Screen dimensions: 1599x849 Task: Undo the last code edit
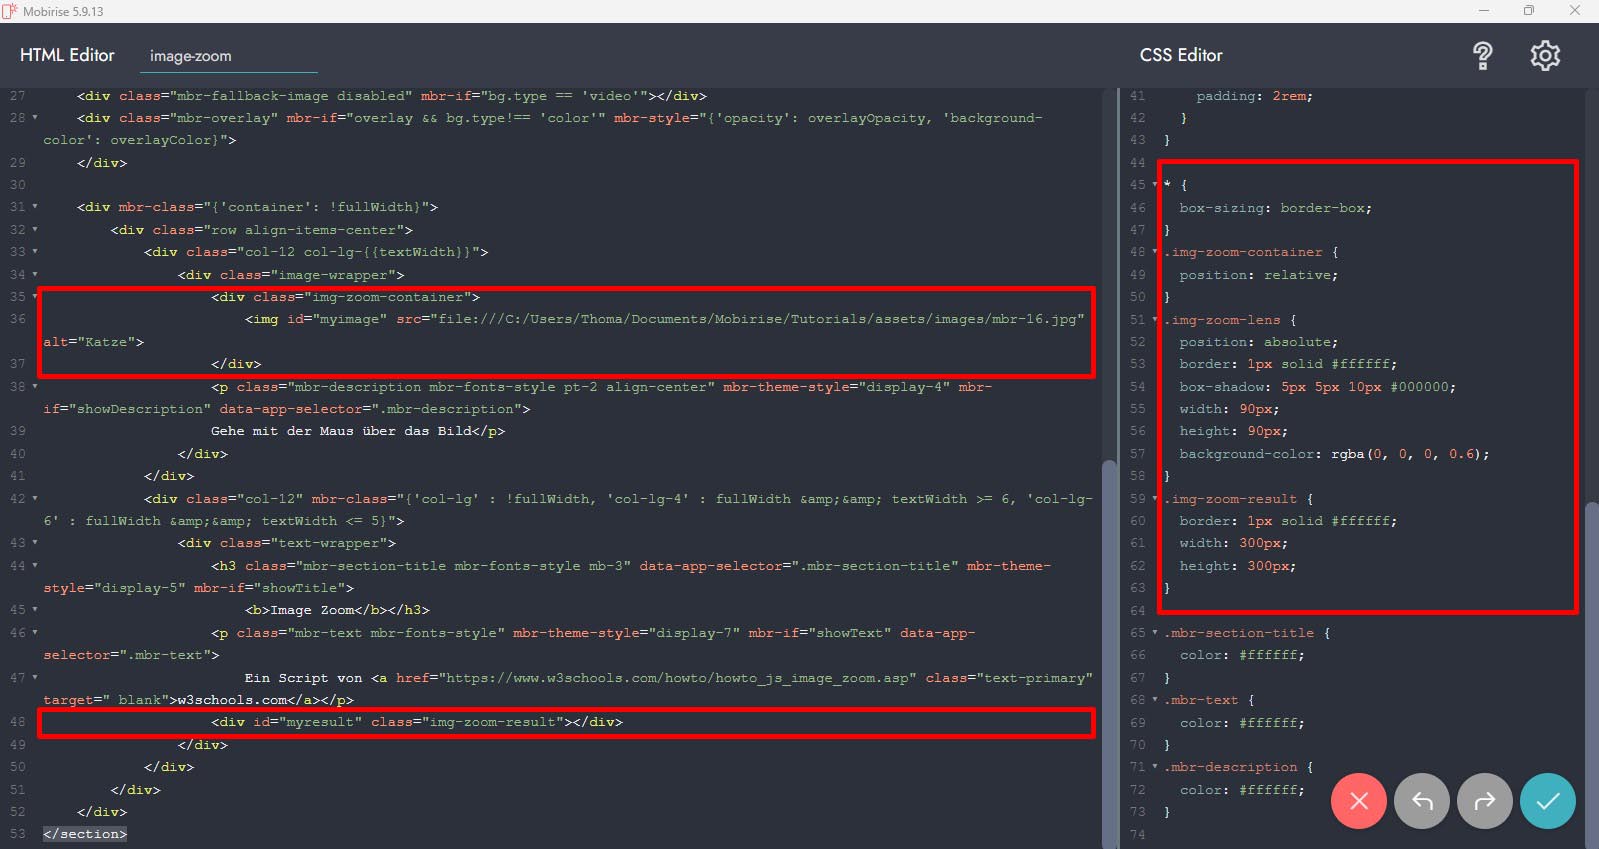coord(1421,801)
